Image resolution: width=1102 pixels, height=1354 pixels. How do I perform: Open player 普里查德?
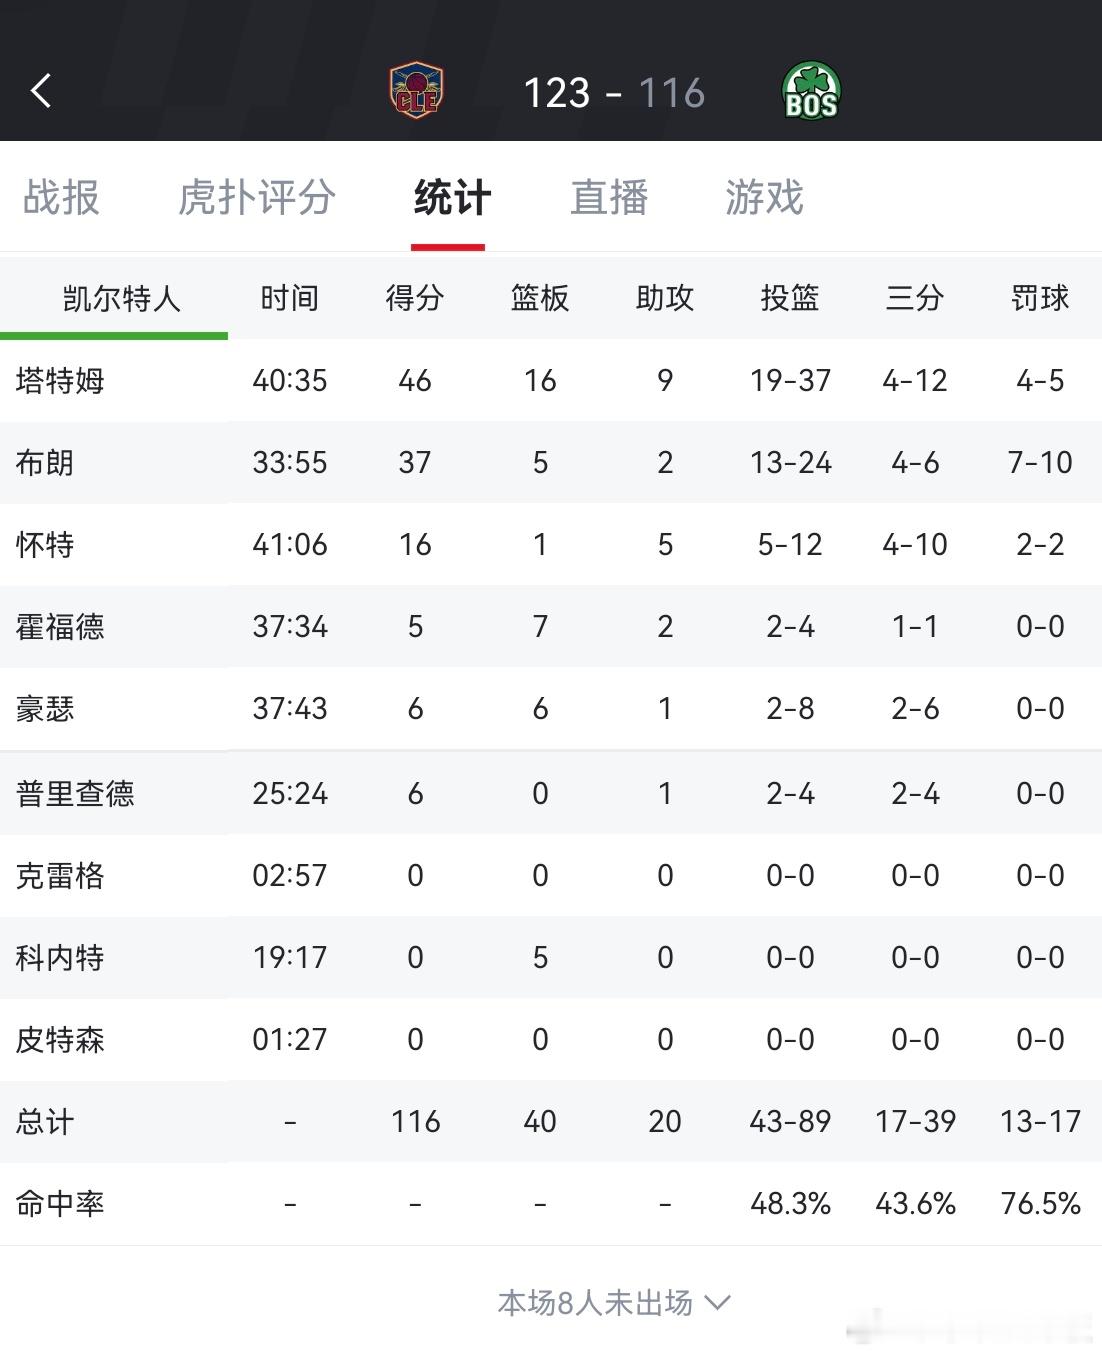[x=75, y=793]
